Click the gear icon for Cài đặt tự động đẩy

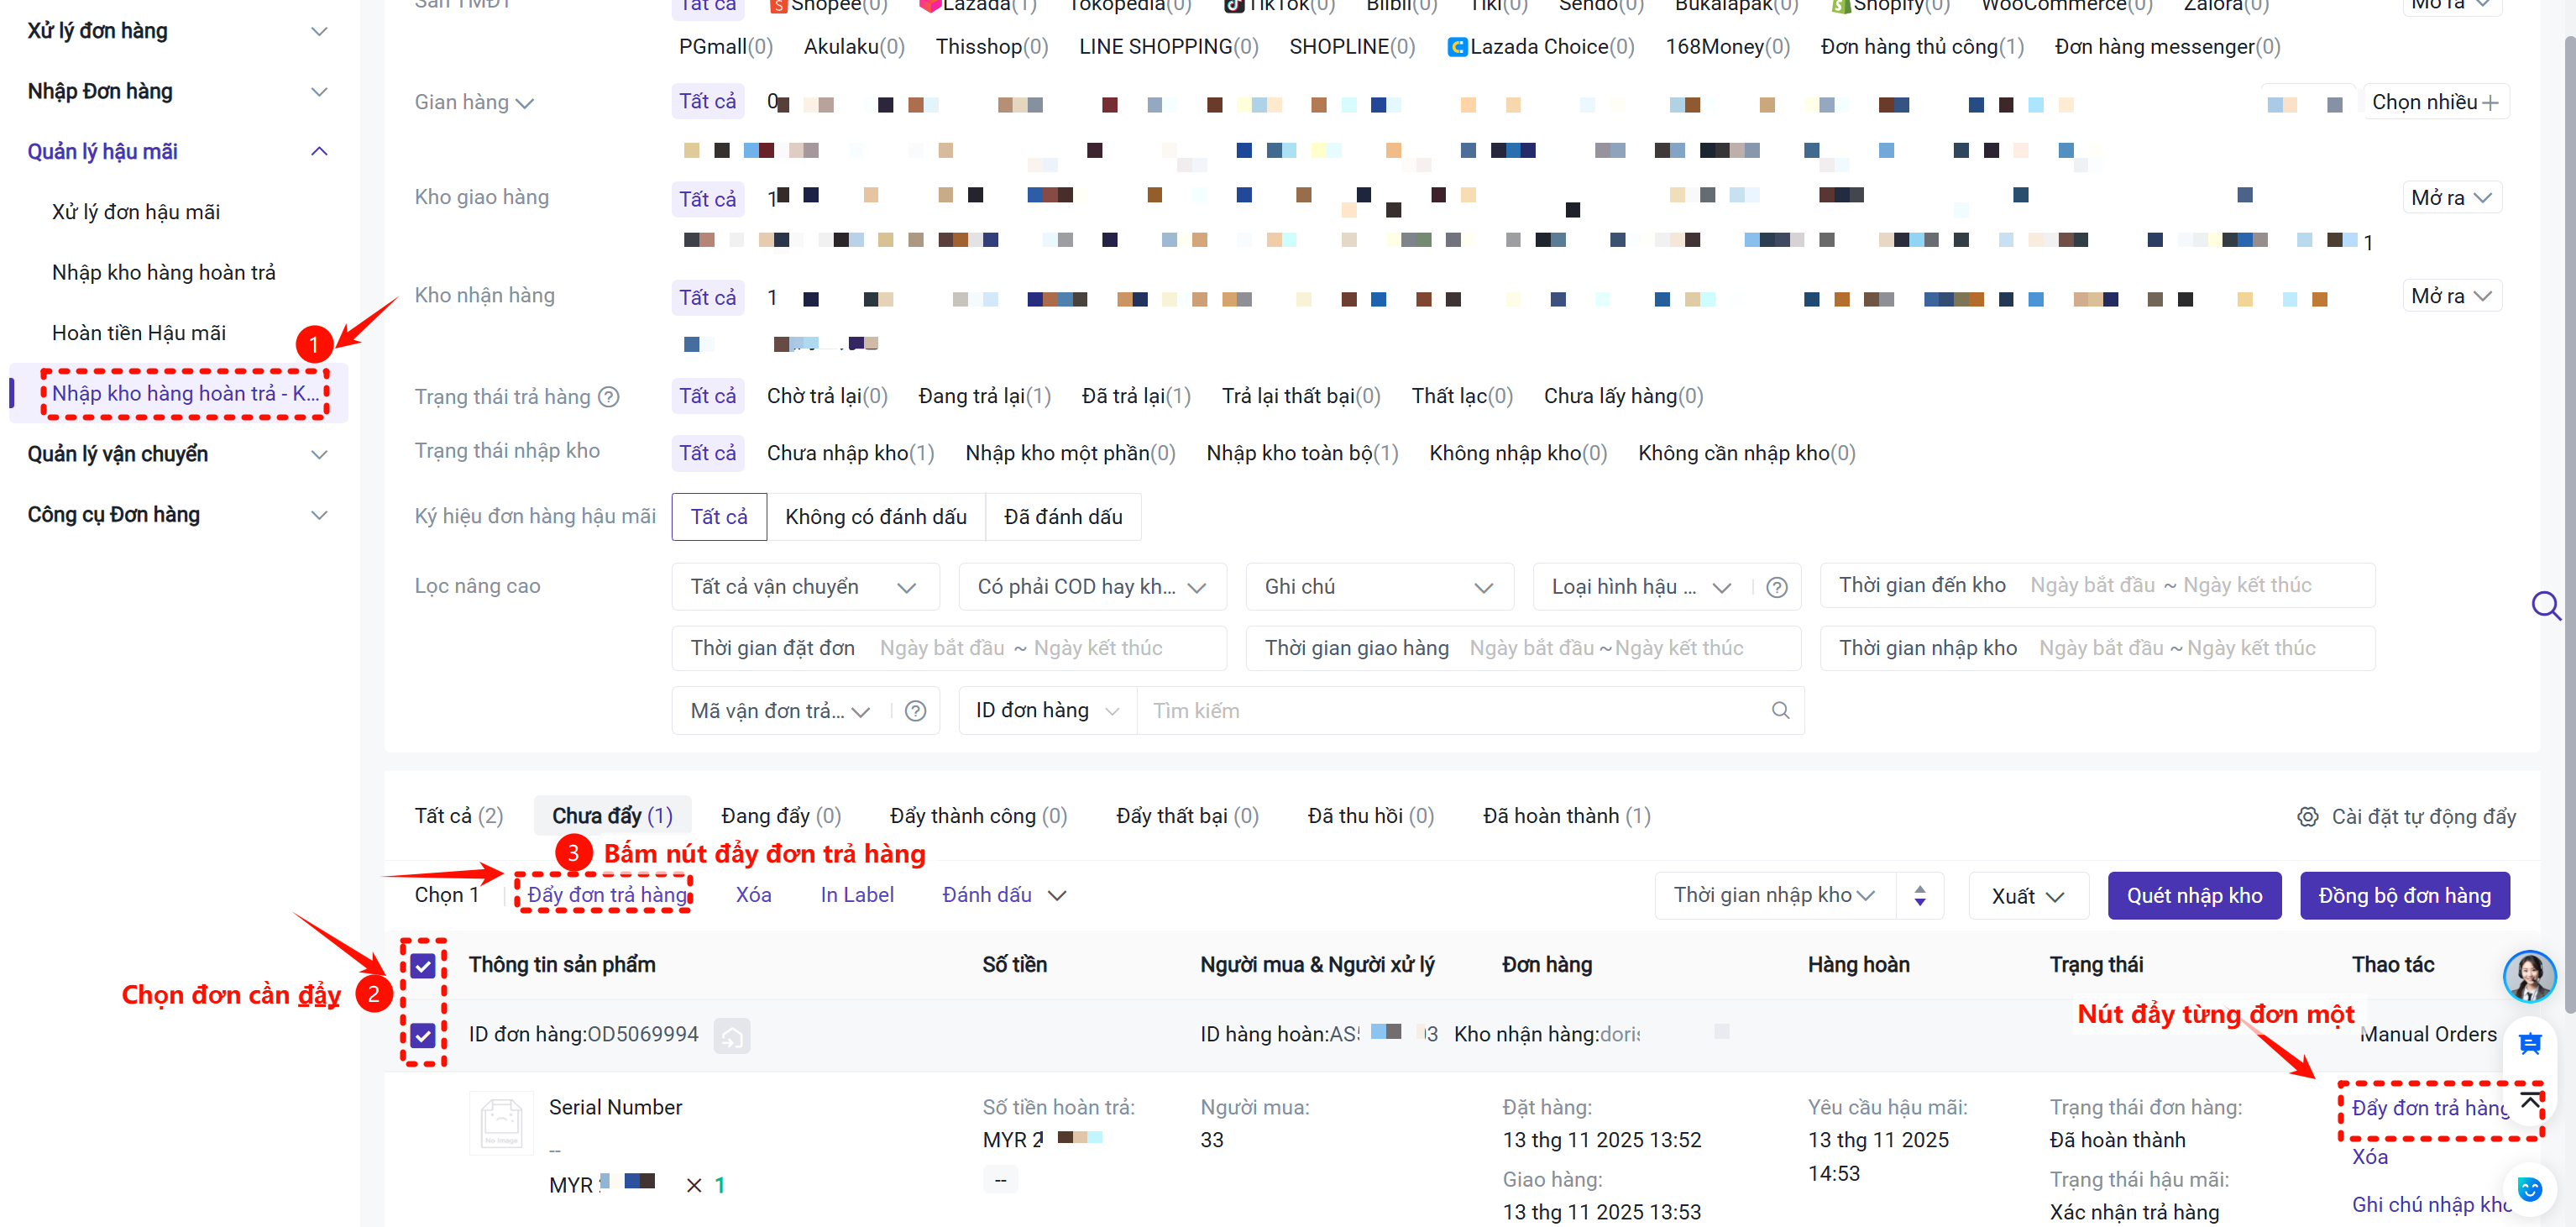click(x=2307, y=817)
